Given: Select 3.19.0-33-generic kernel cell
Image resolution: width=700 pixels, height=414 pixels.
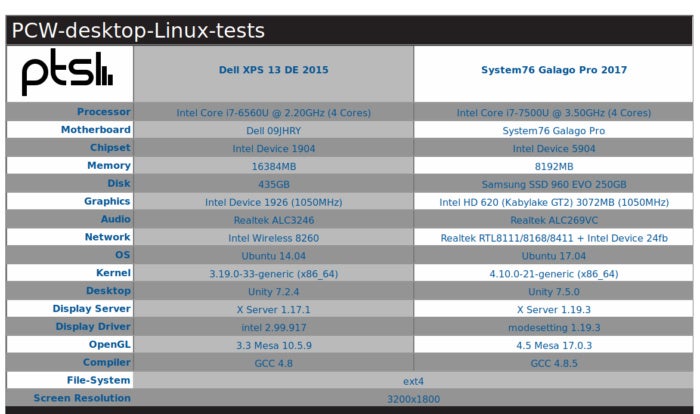Looking at the screenshot, I should point(274,274).
